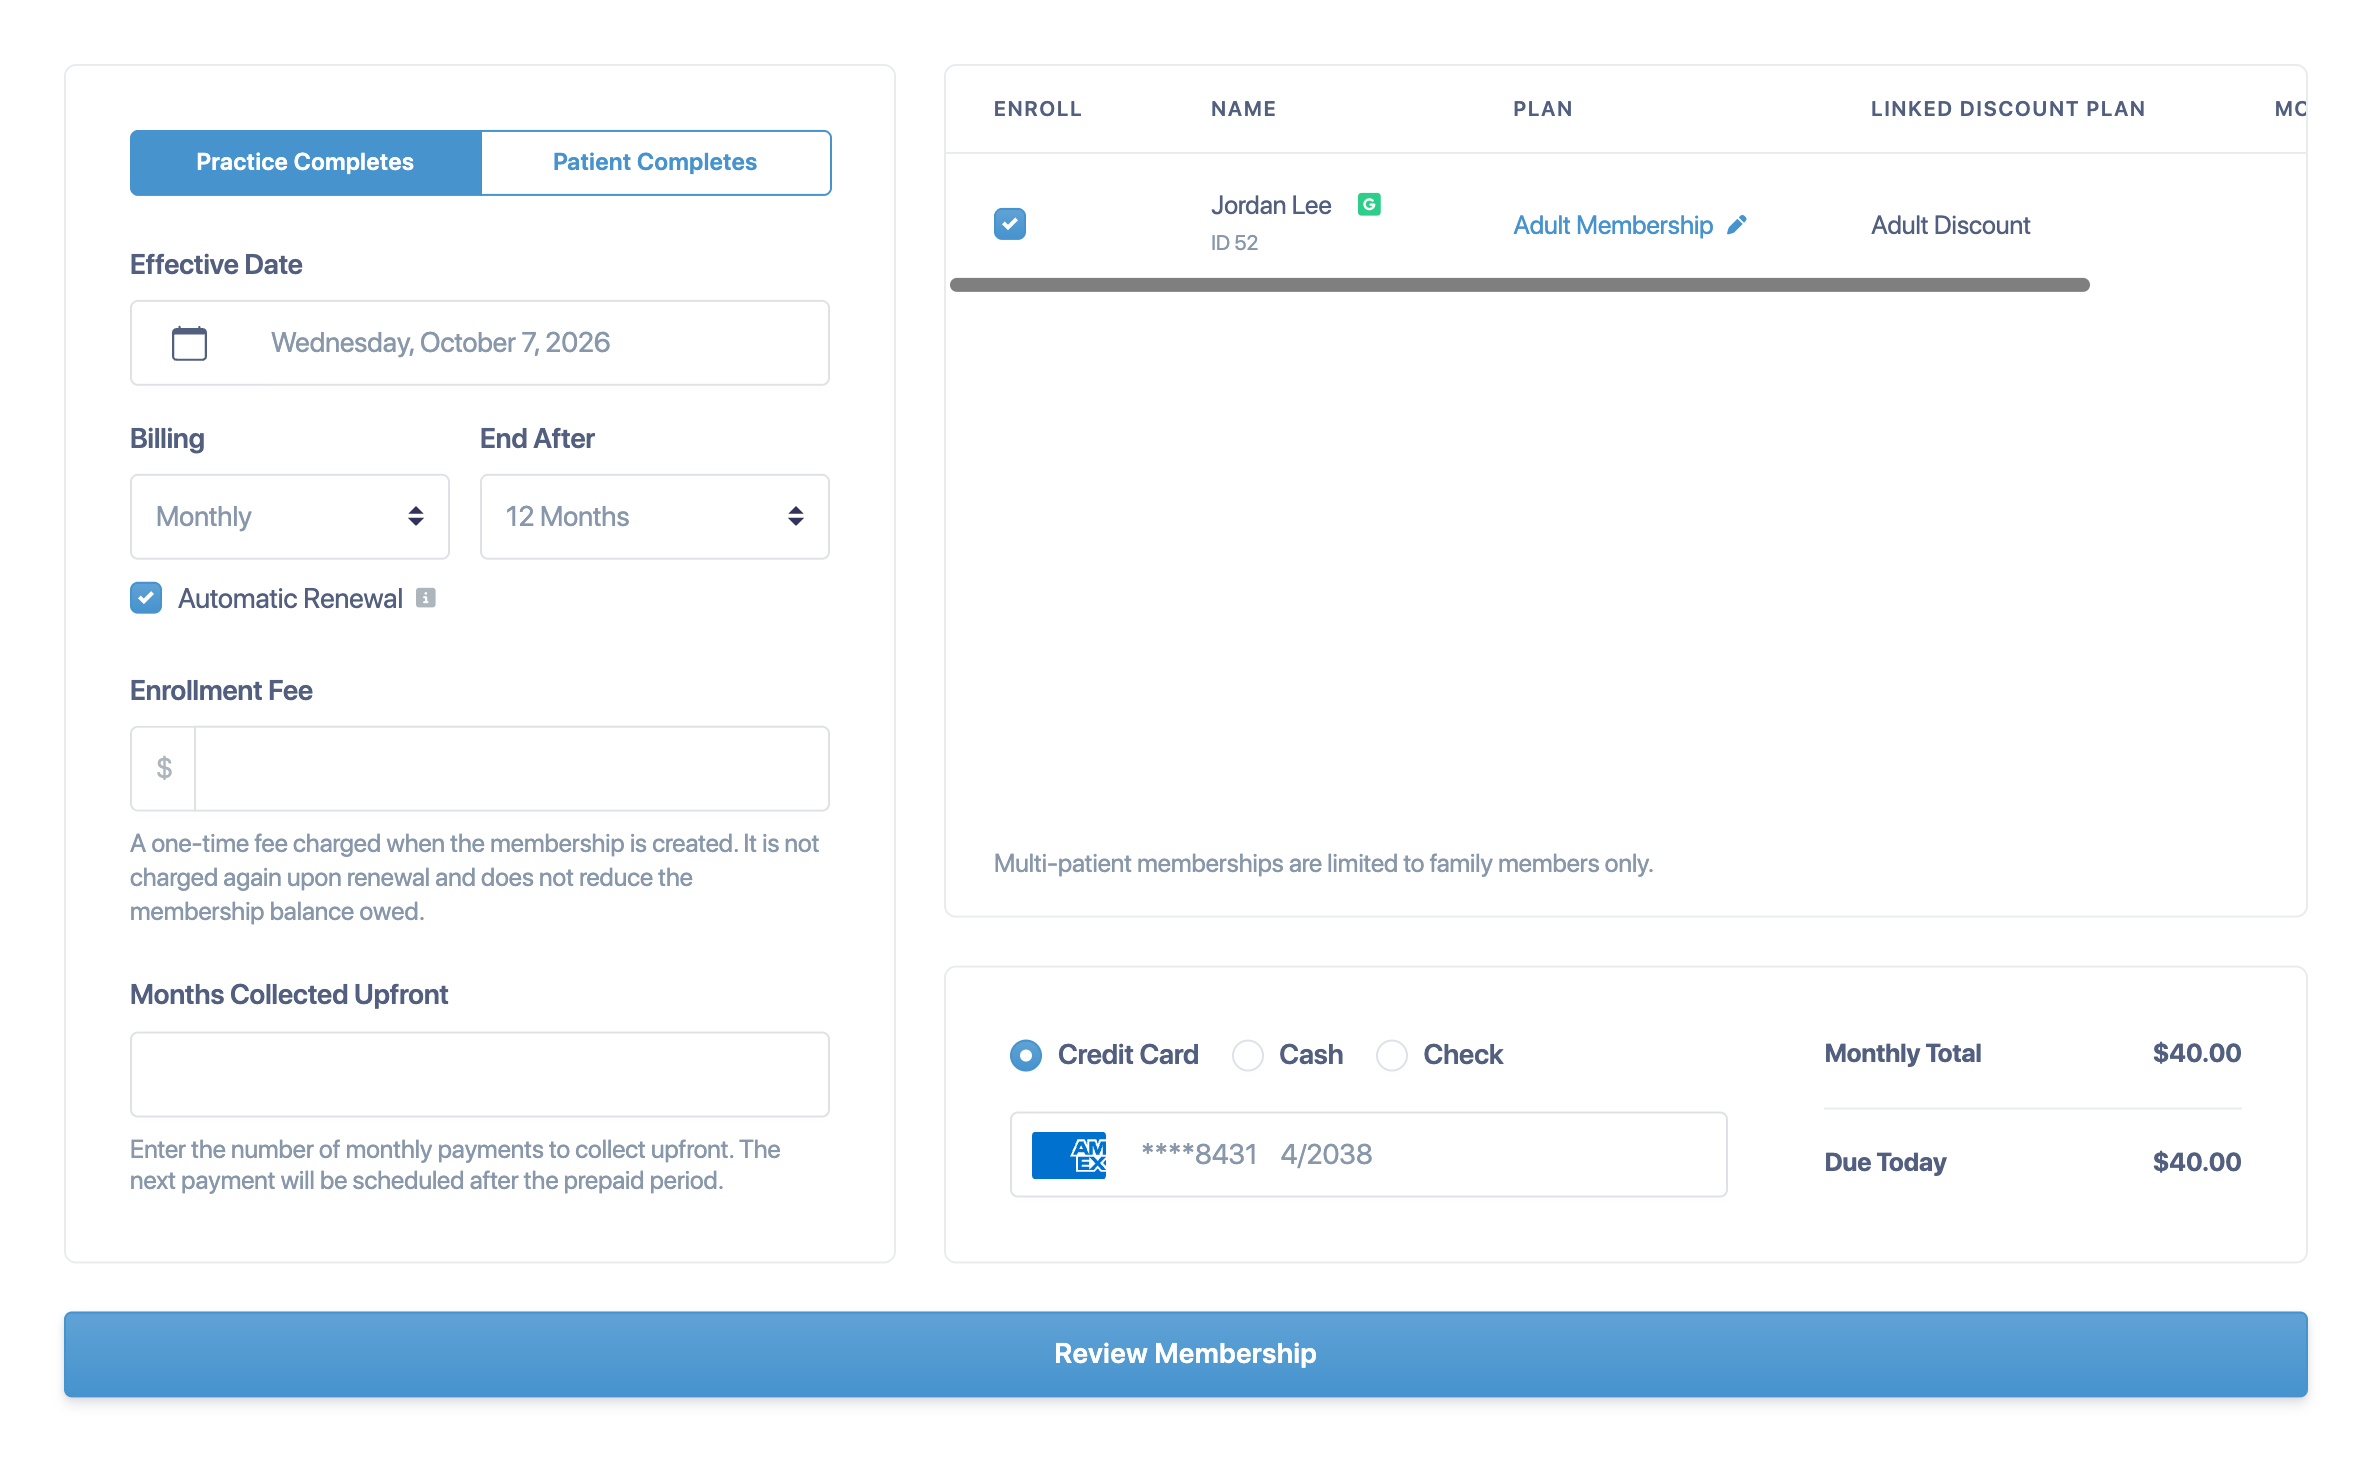Click the ENROLL column header

(x=1037, y=108)
